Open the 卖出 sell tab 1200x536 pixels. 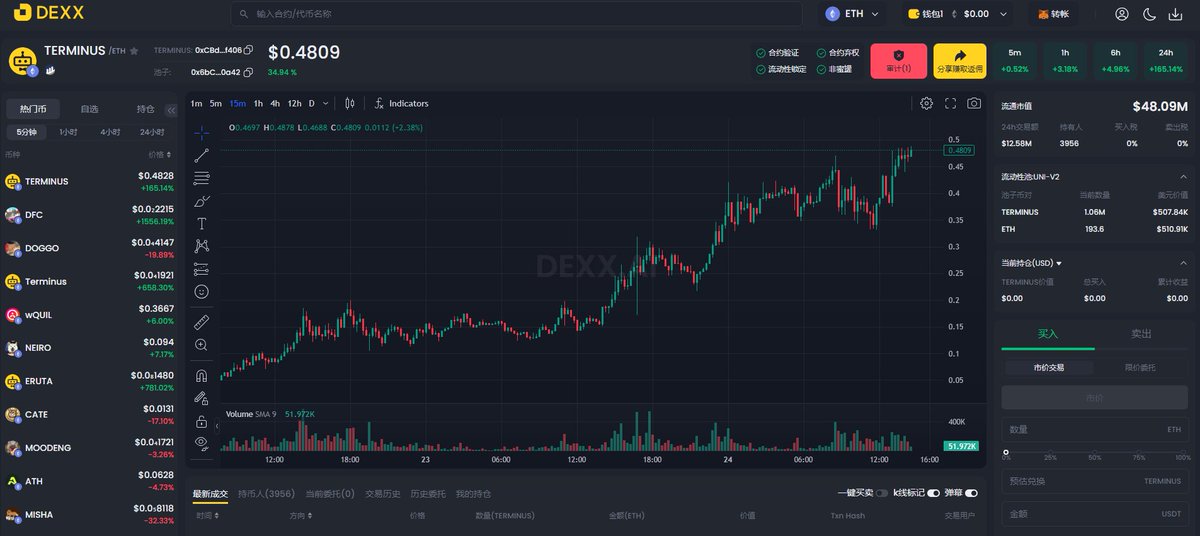click(x=1141, y=334)
